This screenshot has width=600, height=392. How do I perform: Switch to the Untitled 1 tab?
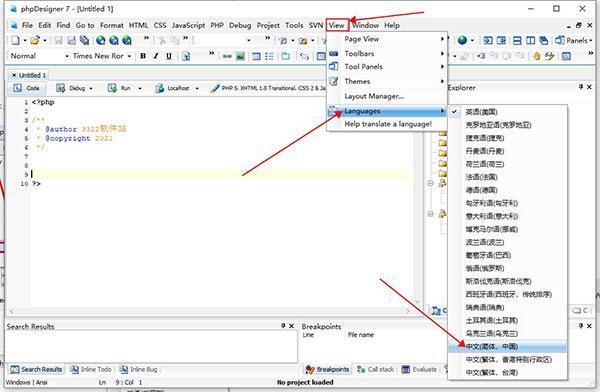click(28, 75)
